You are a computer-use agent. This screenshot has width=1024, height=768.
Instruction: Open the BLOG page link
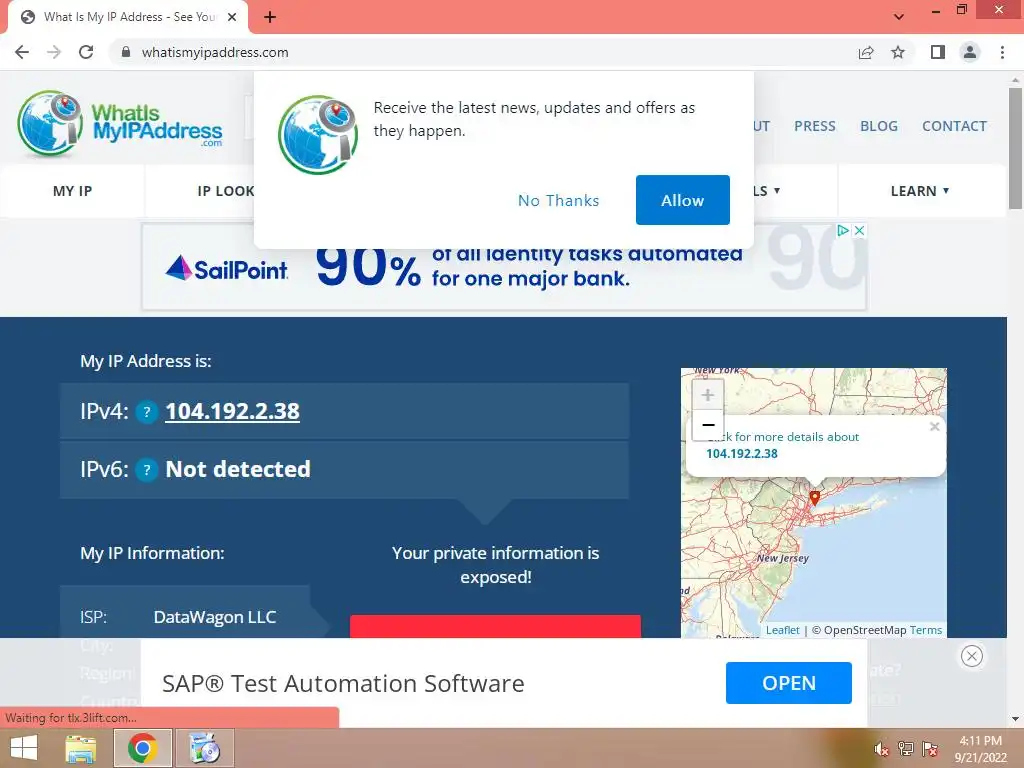coord(878,126)
